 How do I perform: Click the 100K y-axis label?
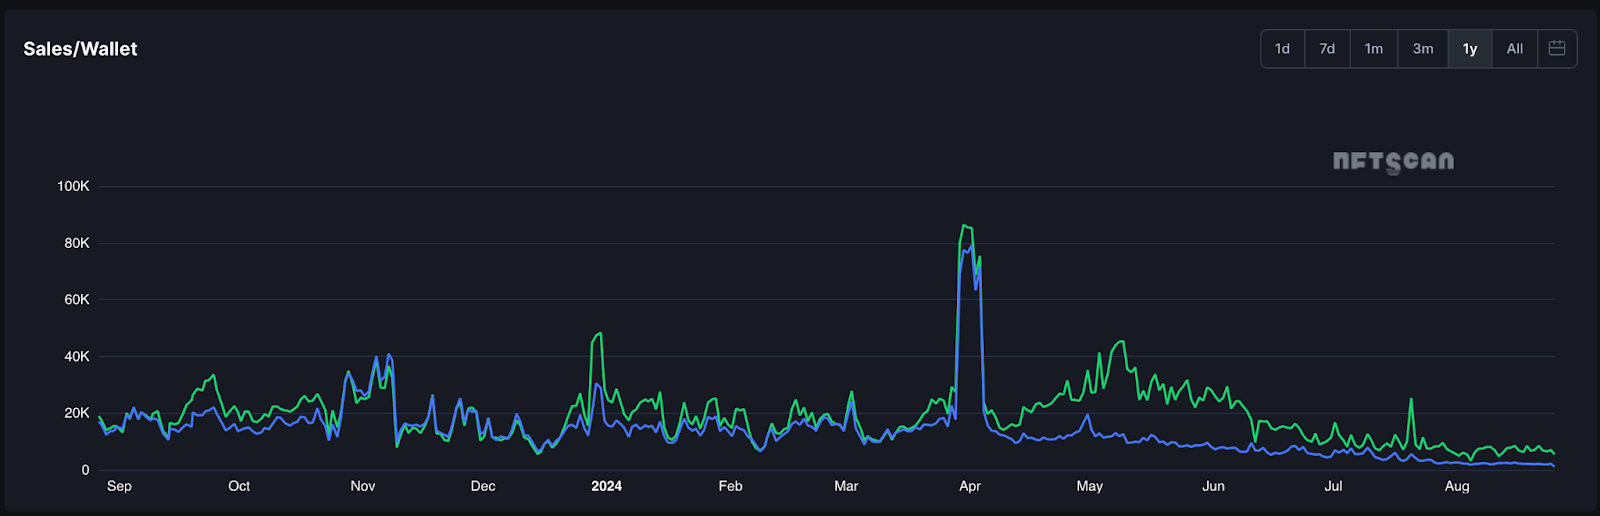click(73, 186)
